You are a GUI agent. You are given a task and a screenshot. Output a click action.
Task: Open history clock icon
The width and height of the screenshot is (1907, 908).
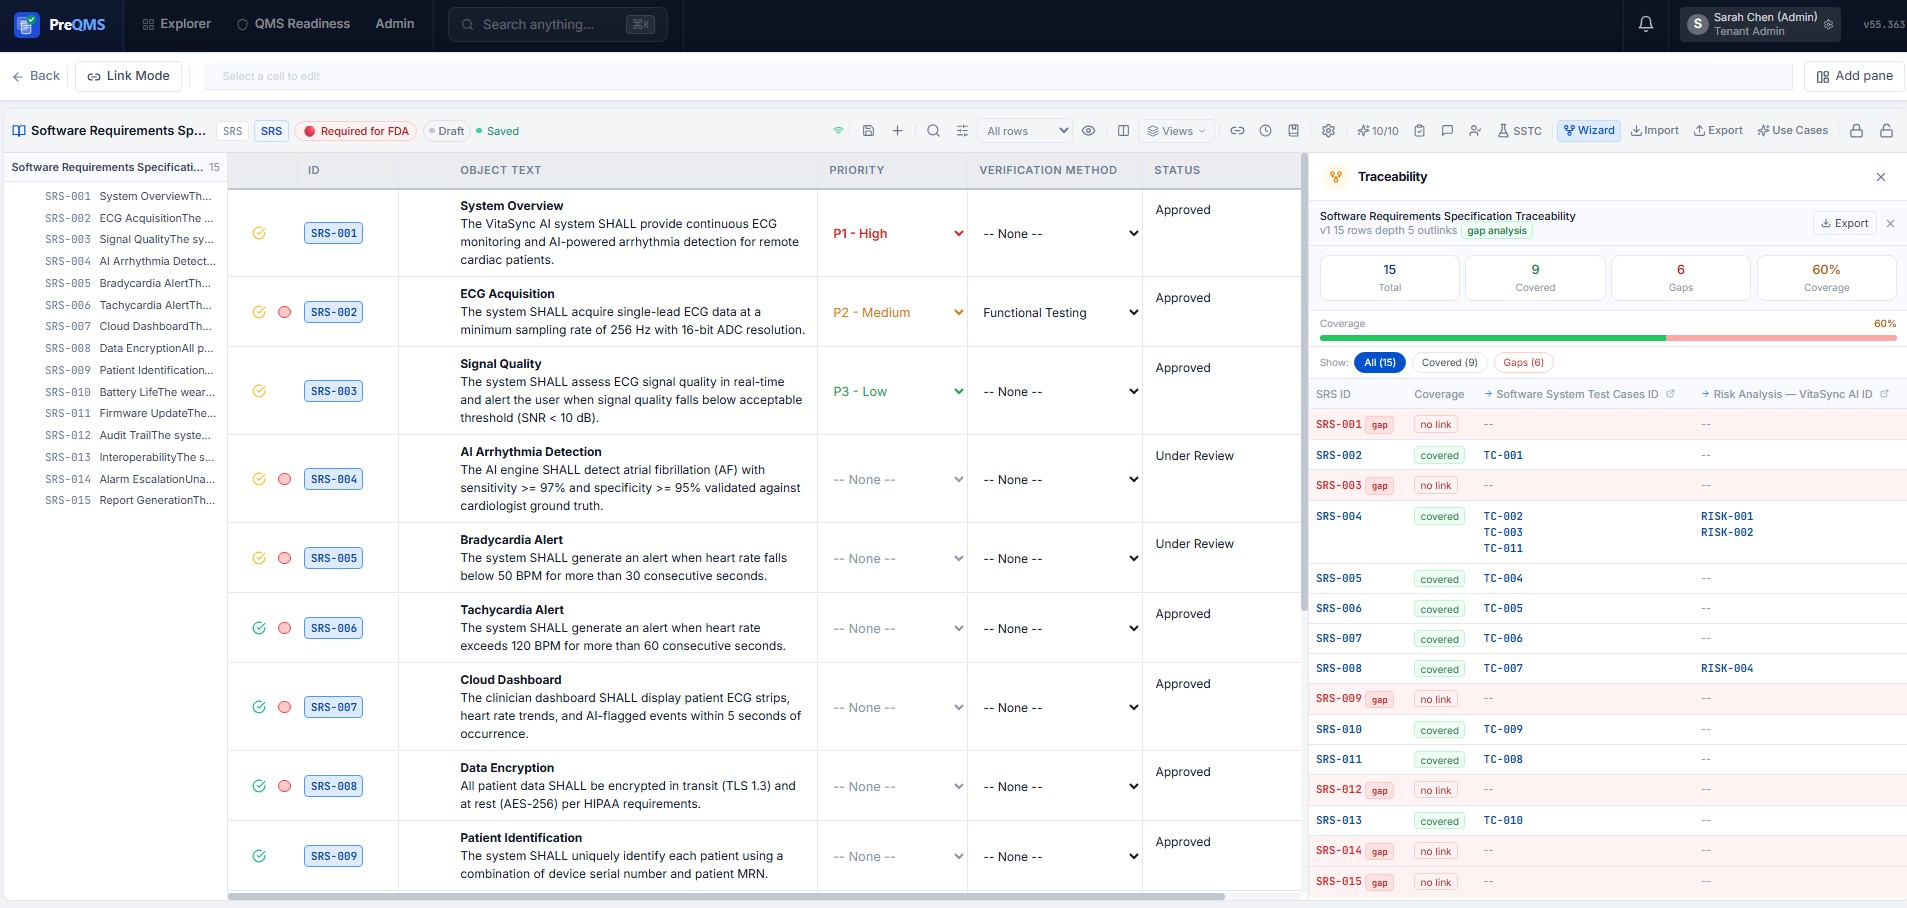1265,131
